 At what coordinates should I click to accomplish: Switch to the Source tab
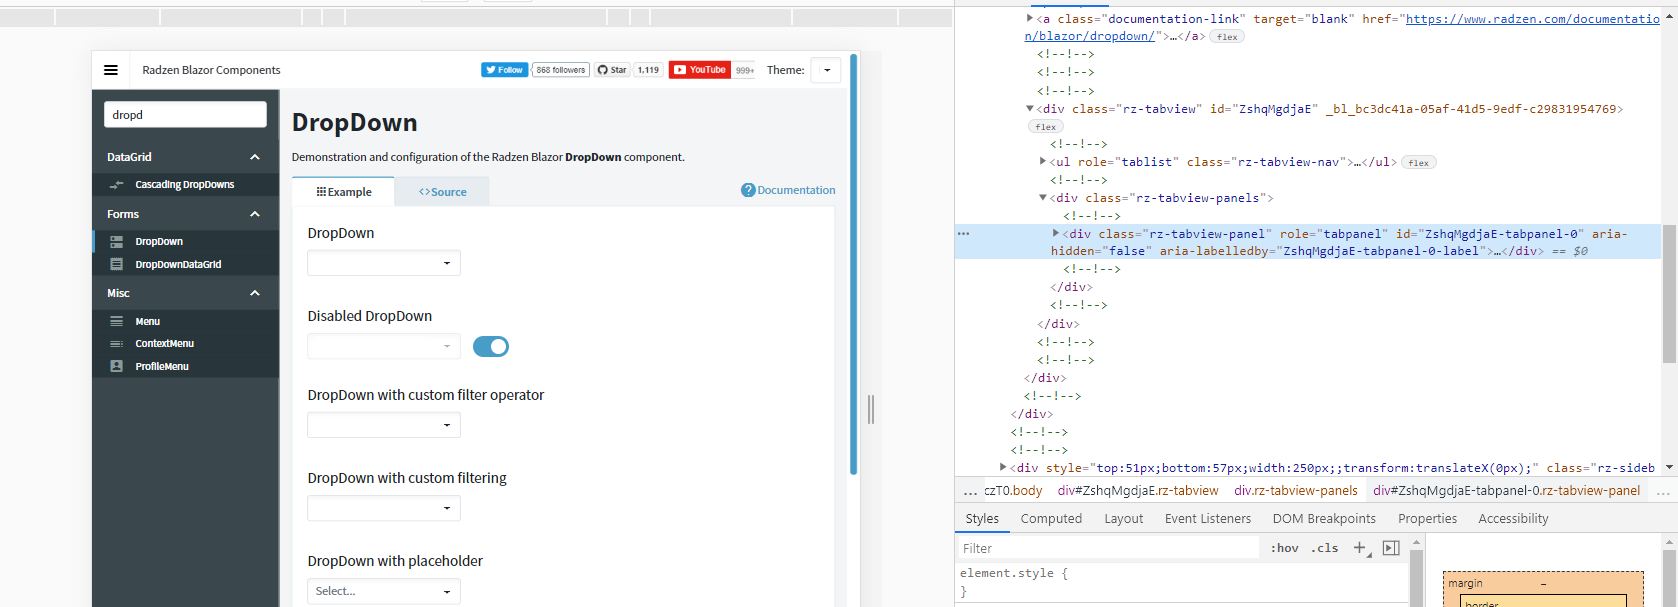point(442,192)
